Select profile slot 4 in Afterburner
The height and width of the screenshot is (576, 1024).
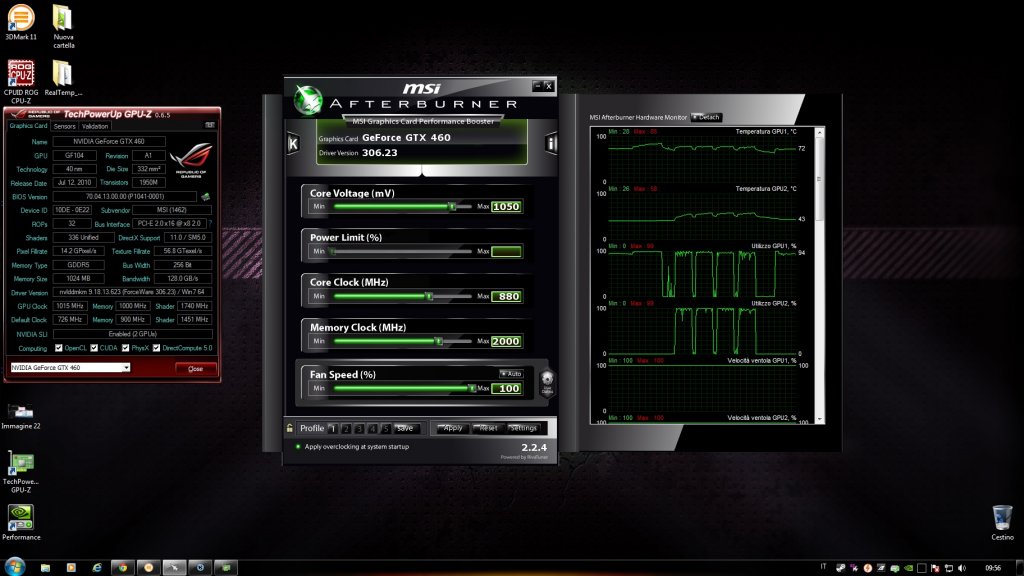[372, 428]
